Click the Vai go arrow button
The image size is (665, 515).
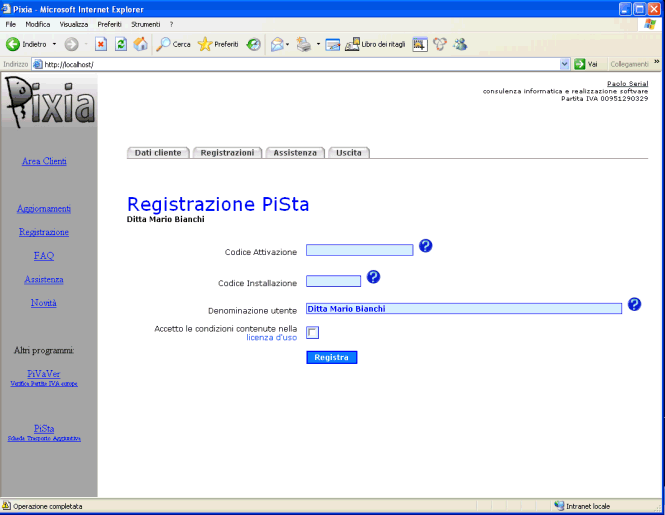(x=586, y=64)
